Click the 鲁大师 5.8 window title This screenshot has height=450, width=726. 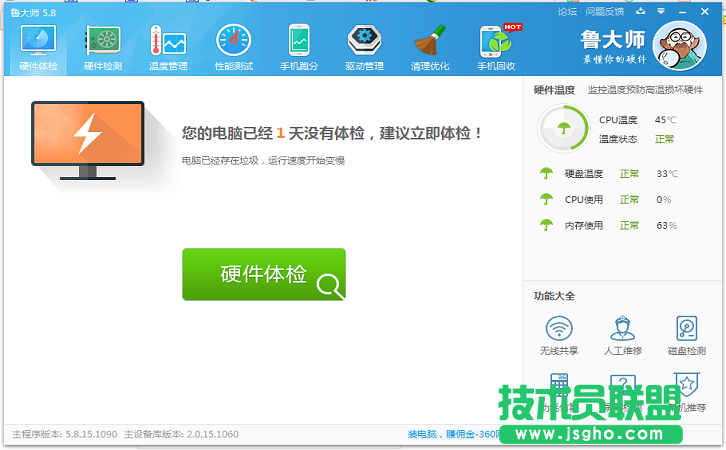tap(33, 13)
